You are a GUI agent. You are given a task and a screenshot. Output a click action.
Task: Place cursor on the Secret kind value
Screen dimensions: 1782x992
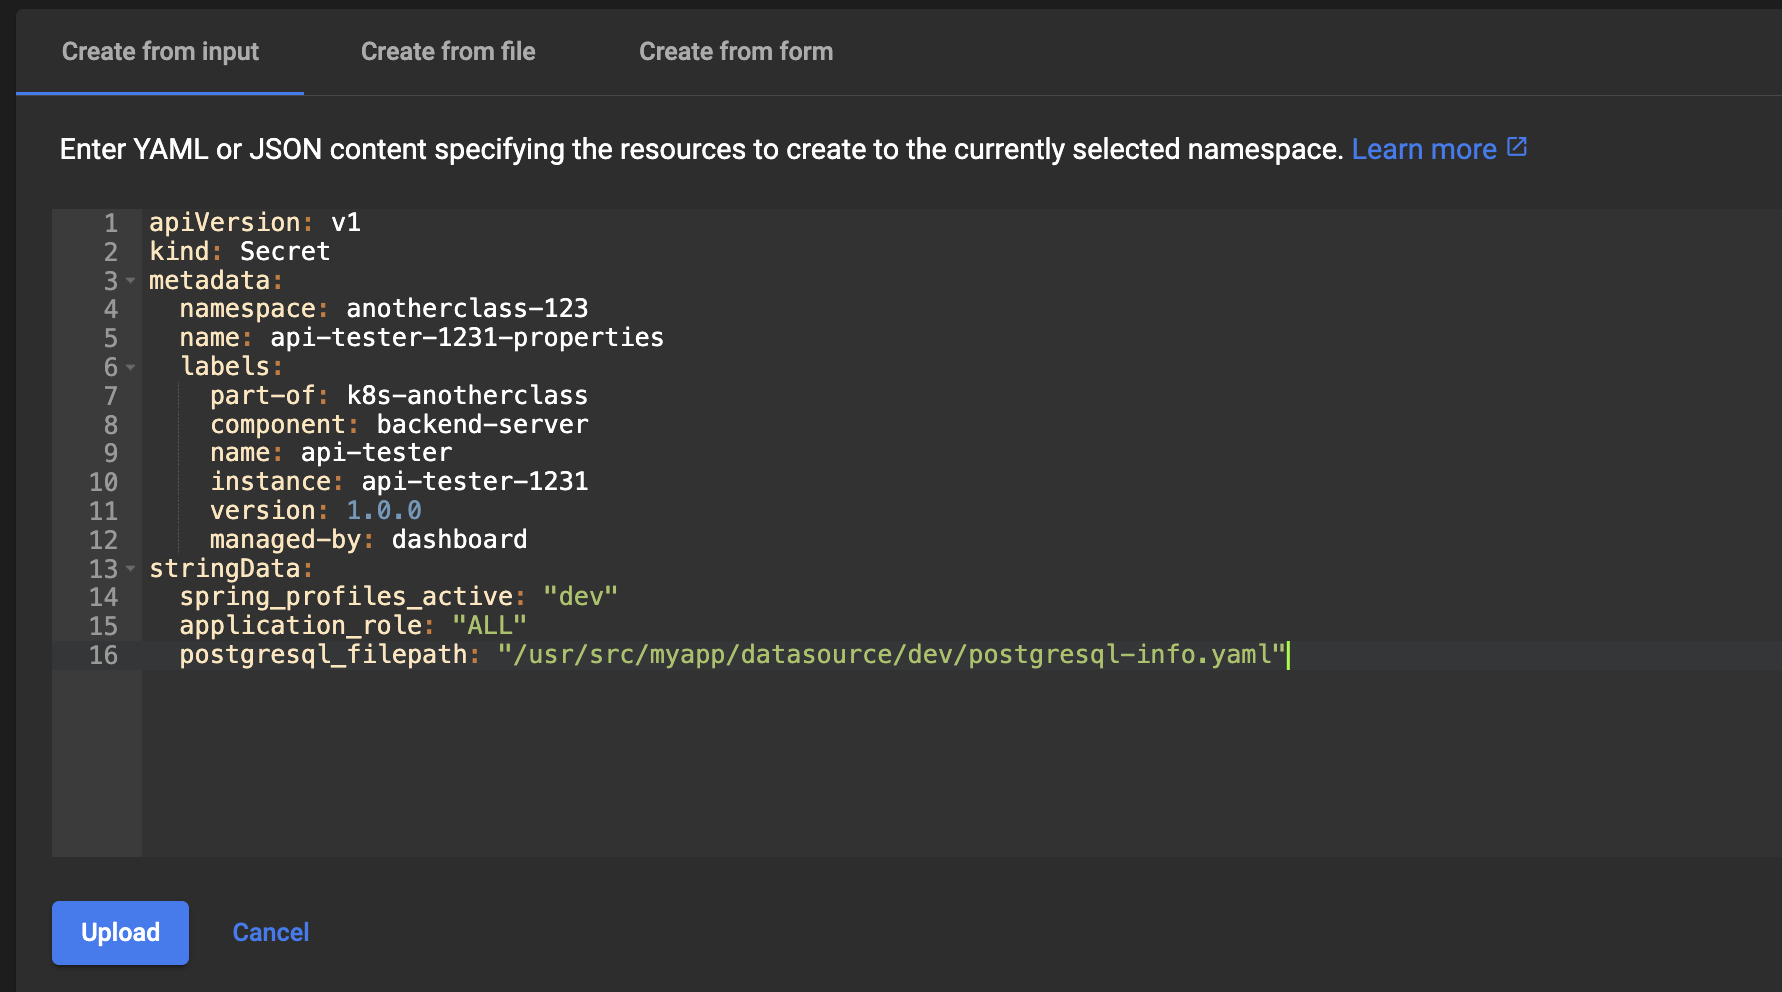pos(285,252)
